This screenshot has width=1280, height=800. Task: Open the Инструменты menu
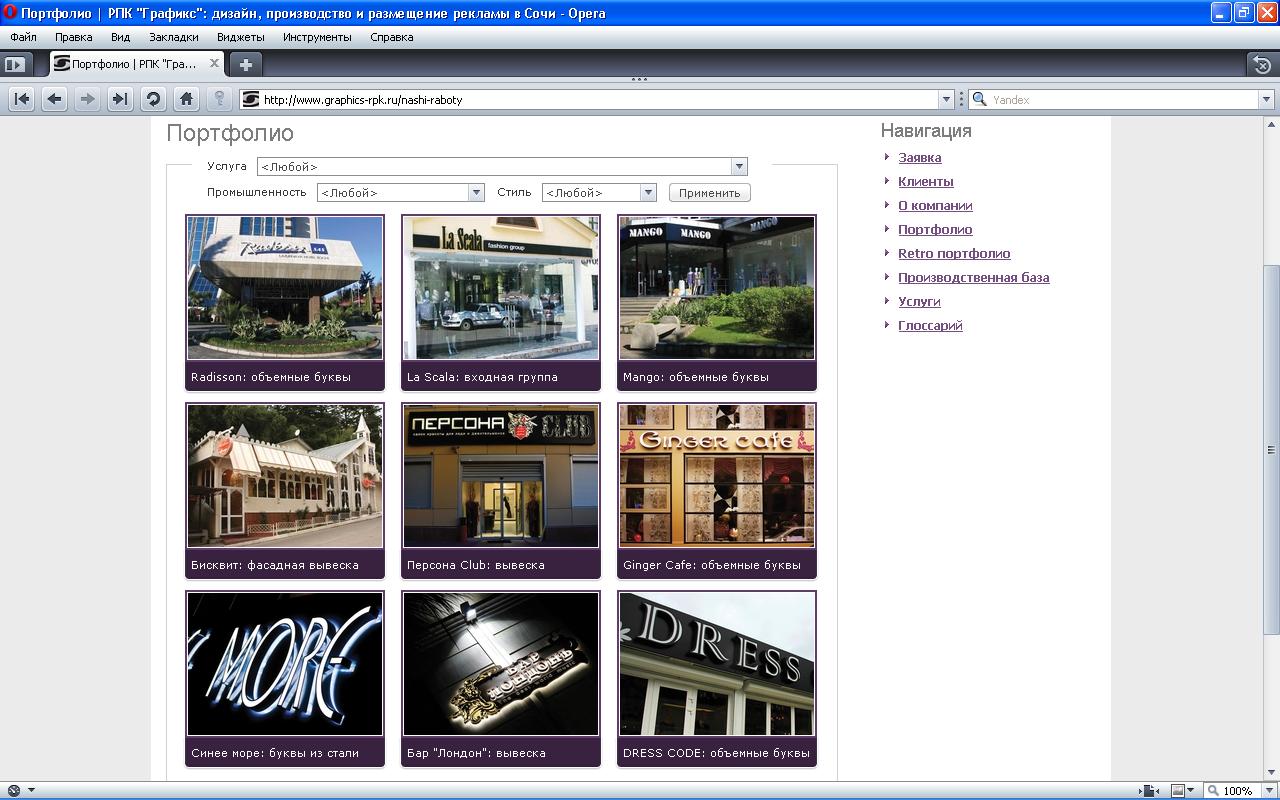[317, 37]
